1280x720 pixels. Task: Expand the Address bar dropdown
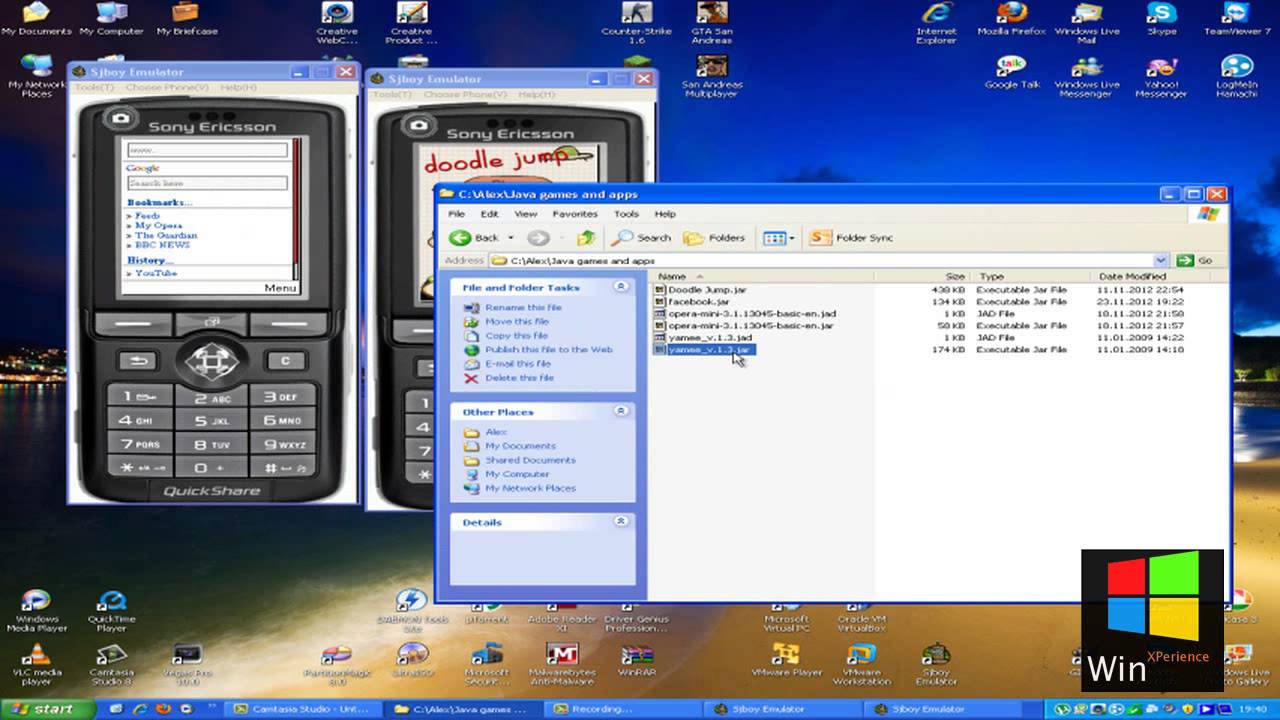pyautogui.click(x=1160, y=260)
